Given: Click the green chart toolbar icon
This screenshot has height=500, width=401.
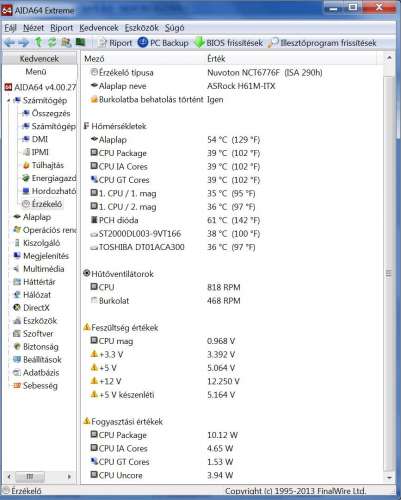Looking at the screenshot, I should click(x=80, y=42).
